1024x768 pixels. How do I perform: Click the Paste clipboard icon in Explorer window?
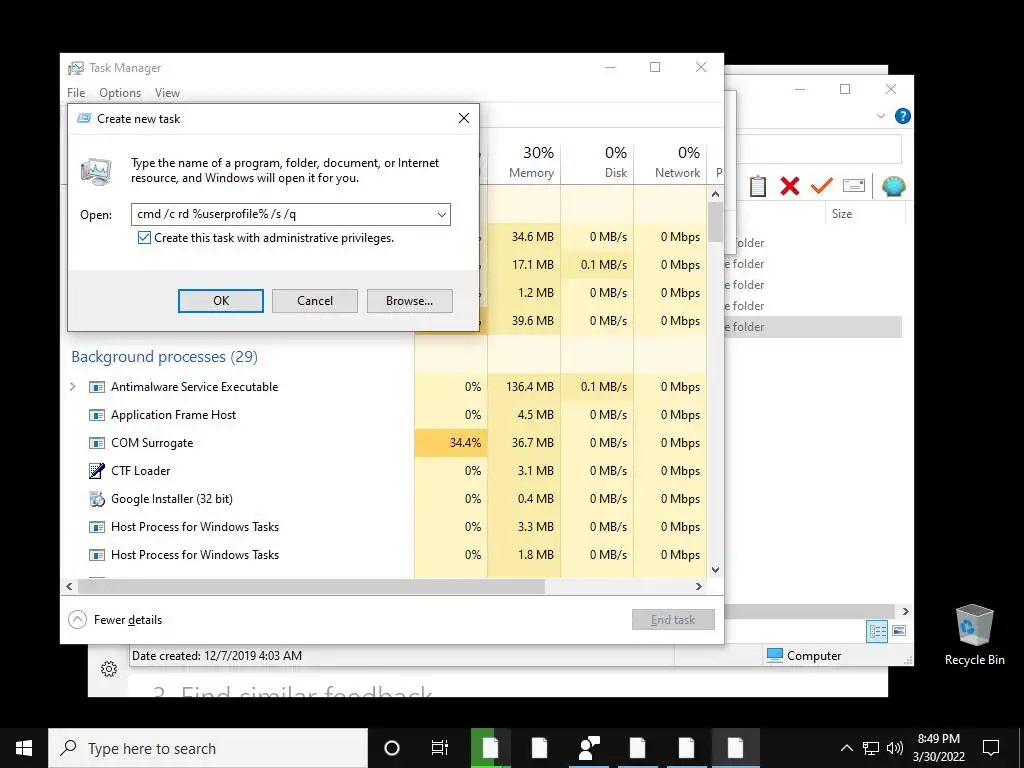(x=758, y=186)
